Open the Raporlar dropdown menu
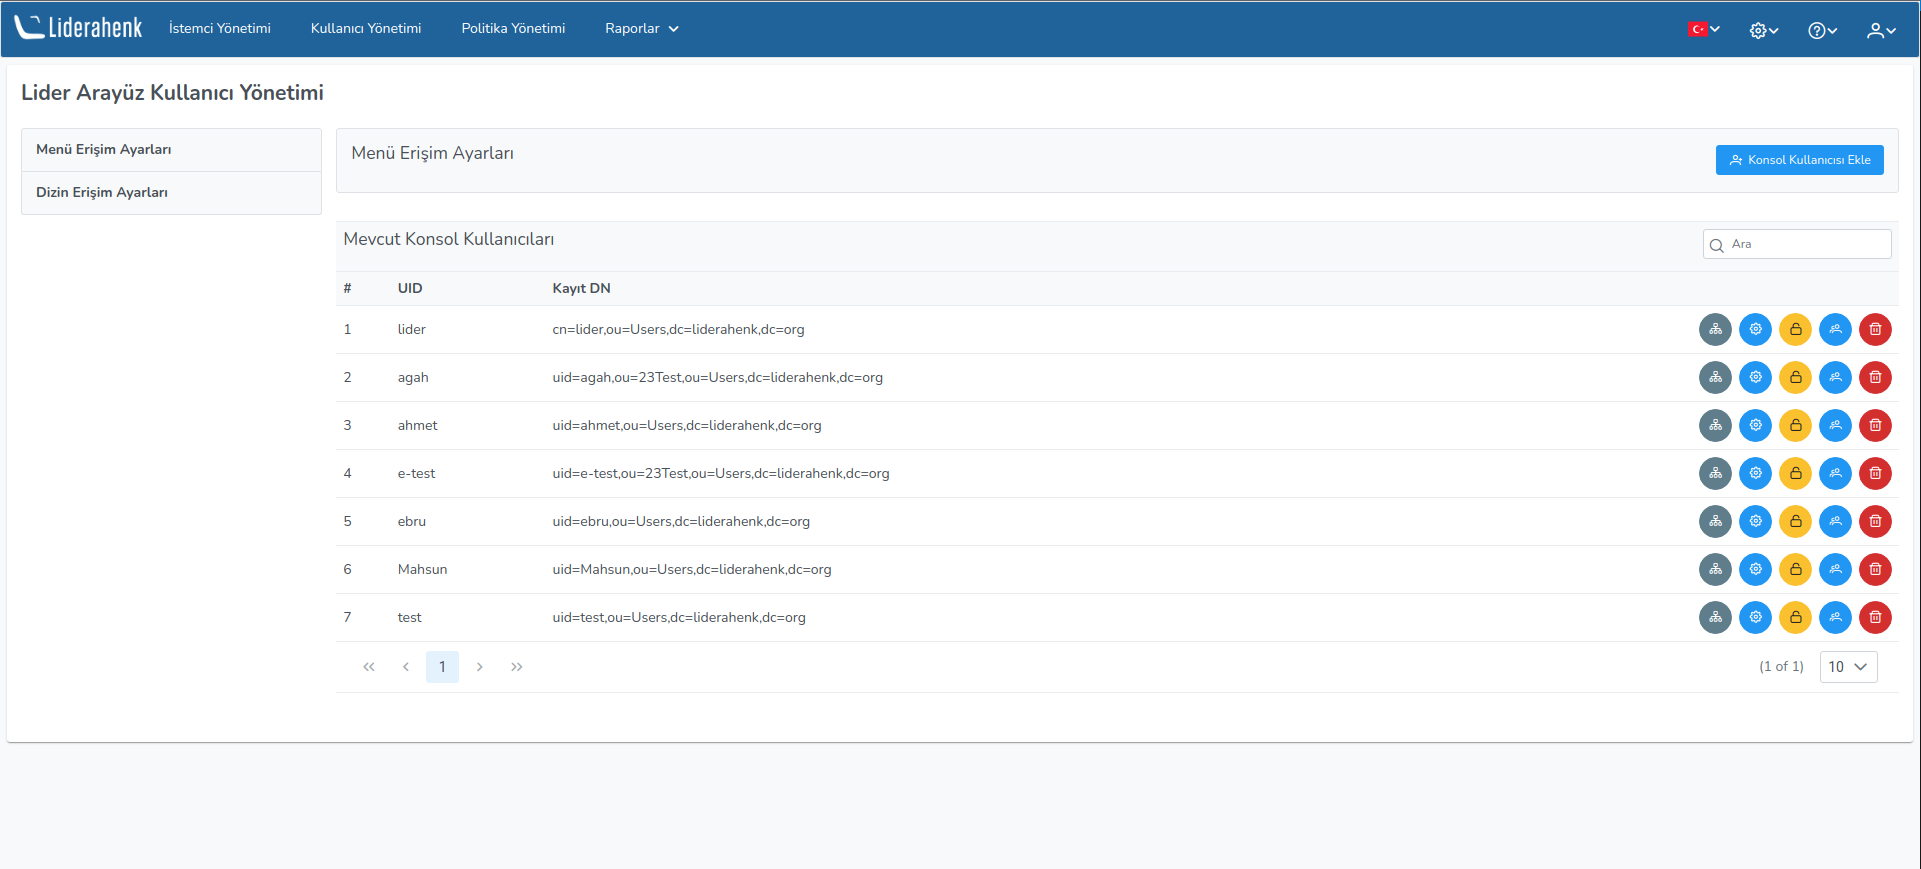 (x=641, y=28)
